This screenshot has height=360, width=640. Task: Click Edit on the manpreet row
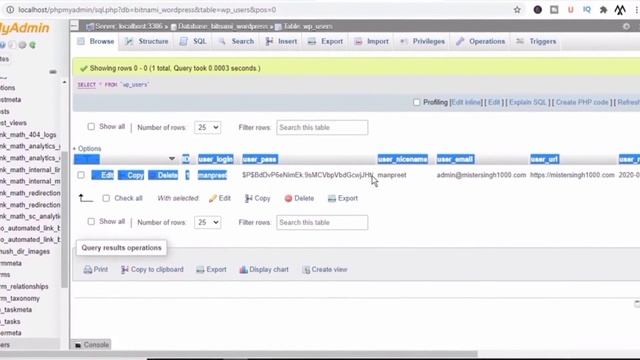(x=103, y=175)
